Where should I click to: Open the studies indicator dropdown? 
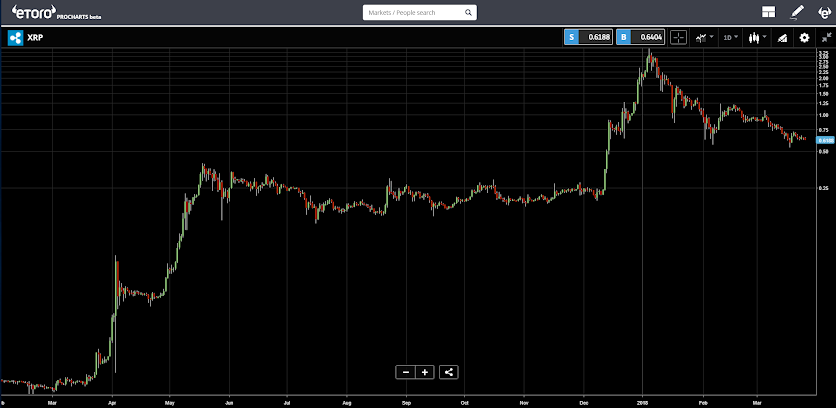click(705, 37)
